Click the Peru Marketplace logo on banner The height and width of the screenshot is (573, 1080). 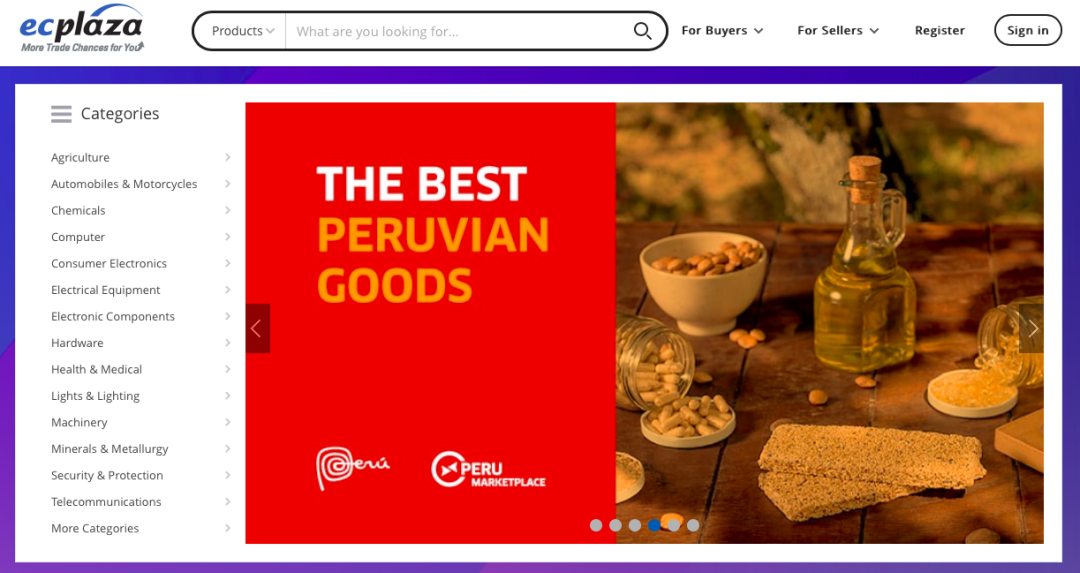(x=488, y=470)
